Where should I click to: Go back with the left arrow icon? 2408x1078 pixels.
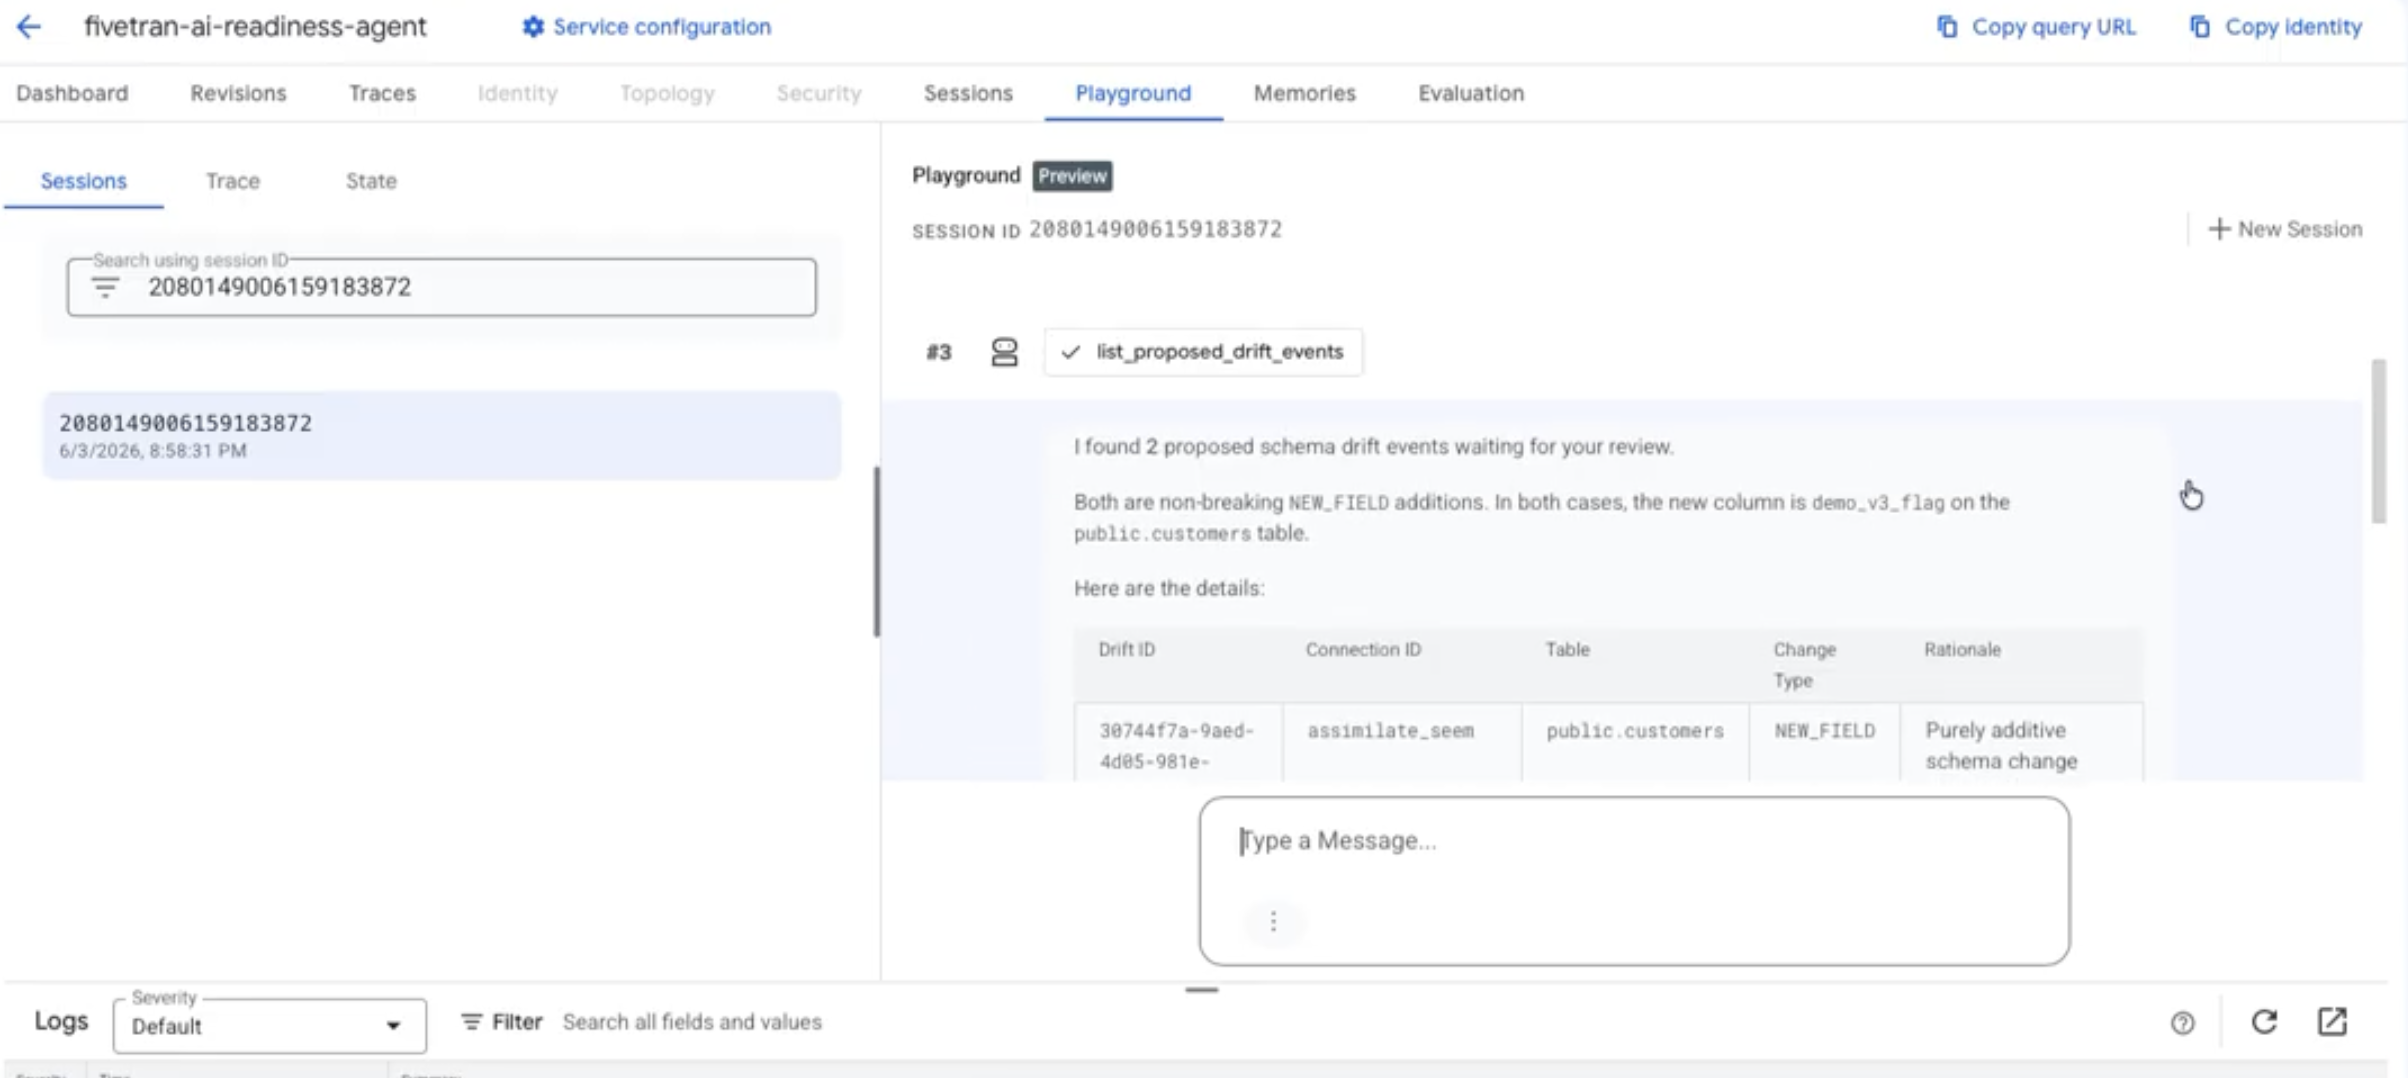[29, 27]
